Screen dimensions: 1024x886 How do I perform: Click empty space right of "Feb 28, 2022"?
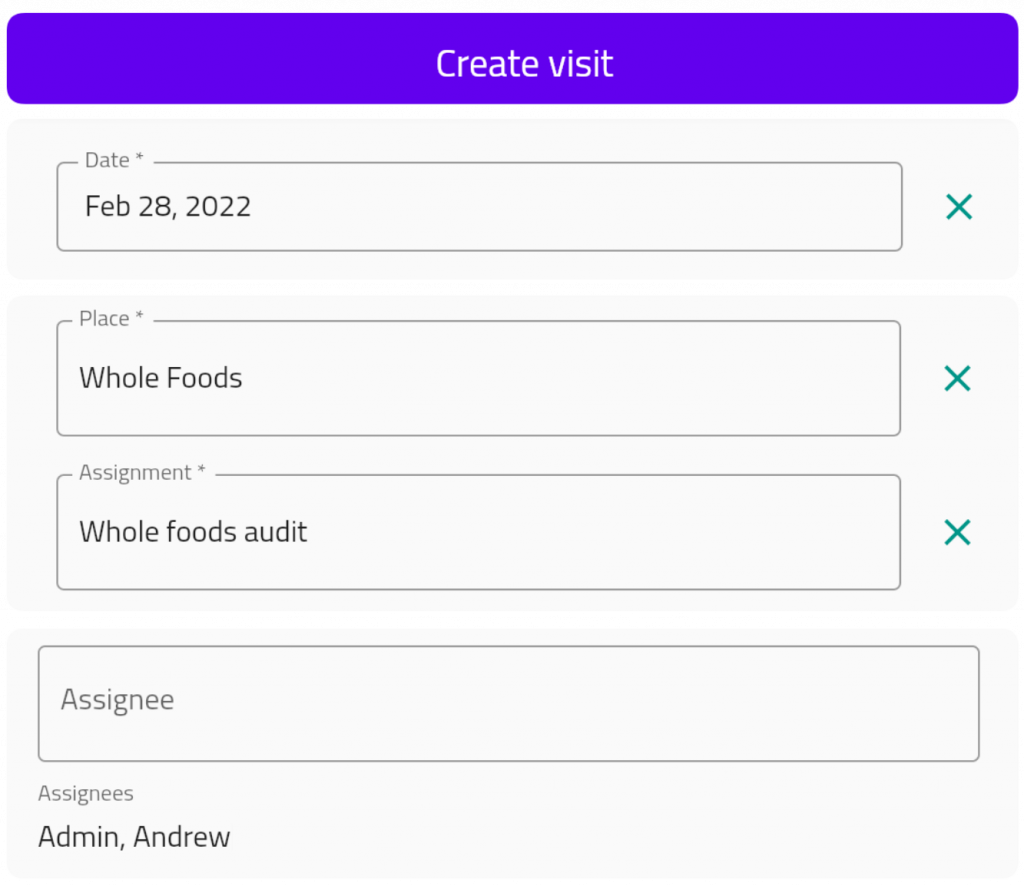pos(570,207)
